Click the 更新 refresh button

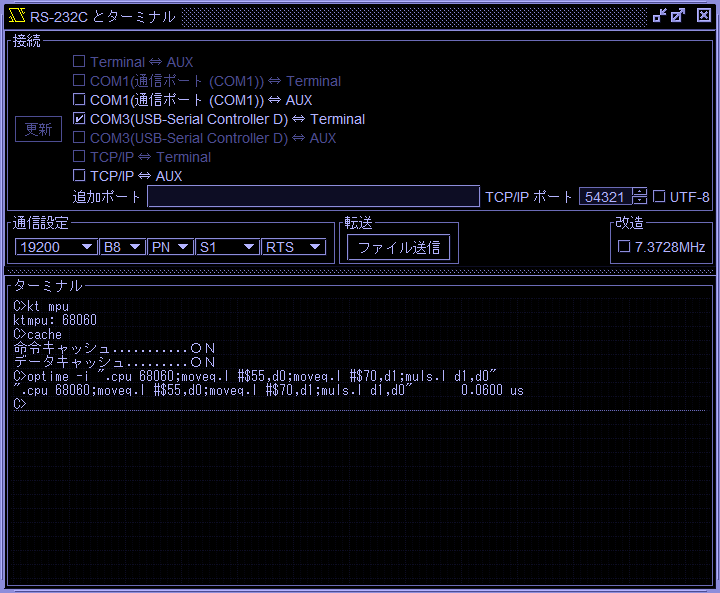(39, 129)
